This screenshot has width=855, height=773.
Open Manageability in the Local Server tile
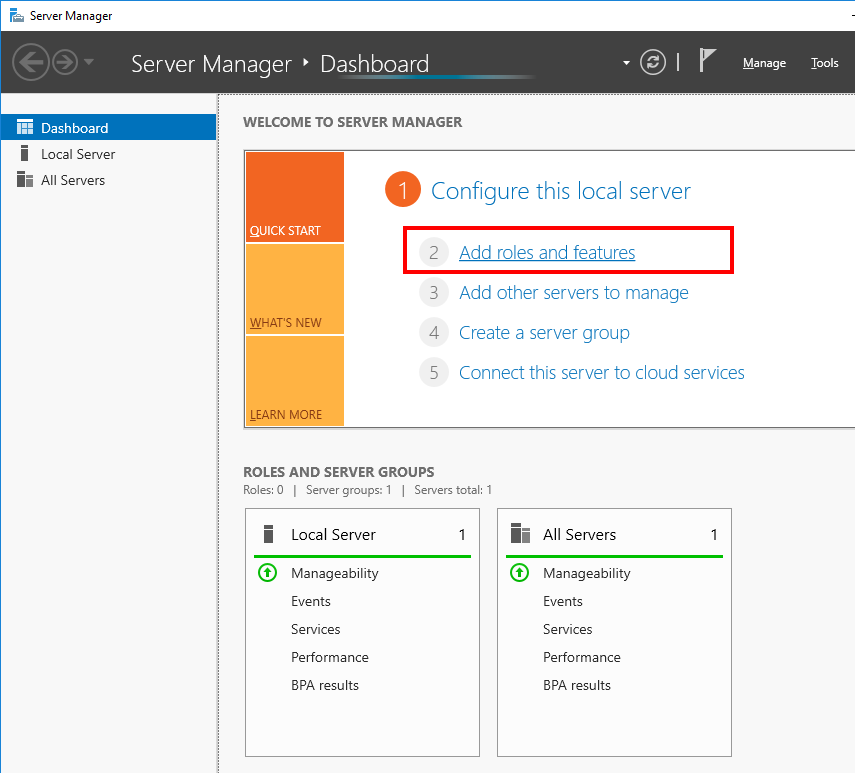tap(334, 573)
